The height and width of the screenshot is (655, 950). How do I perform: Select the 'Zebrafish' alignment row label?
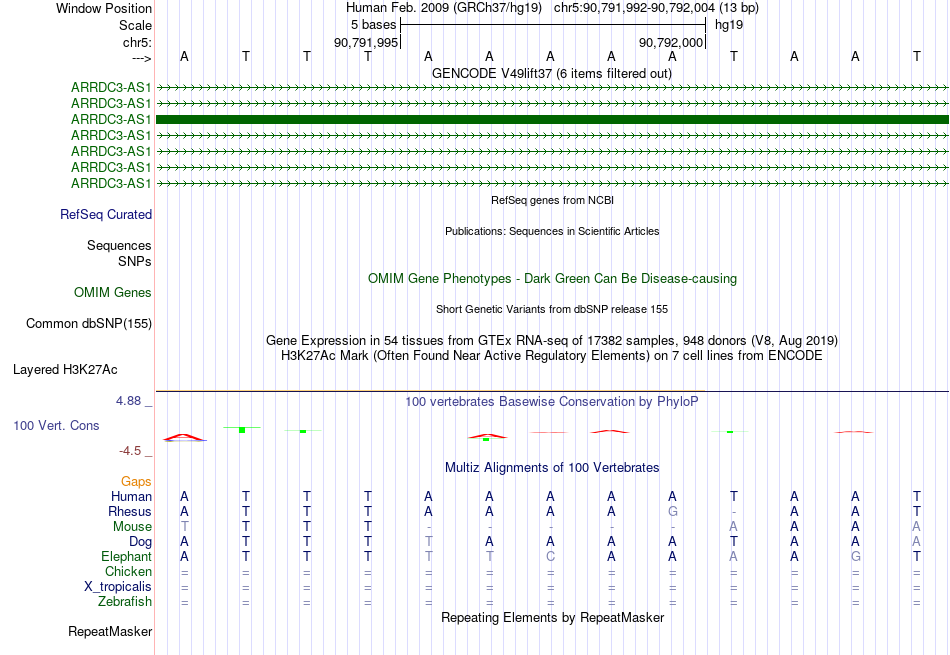pos(125,602)
